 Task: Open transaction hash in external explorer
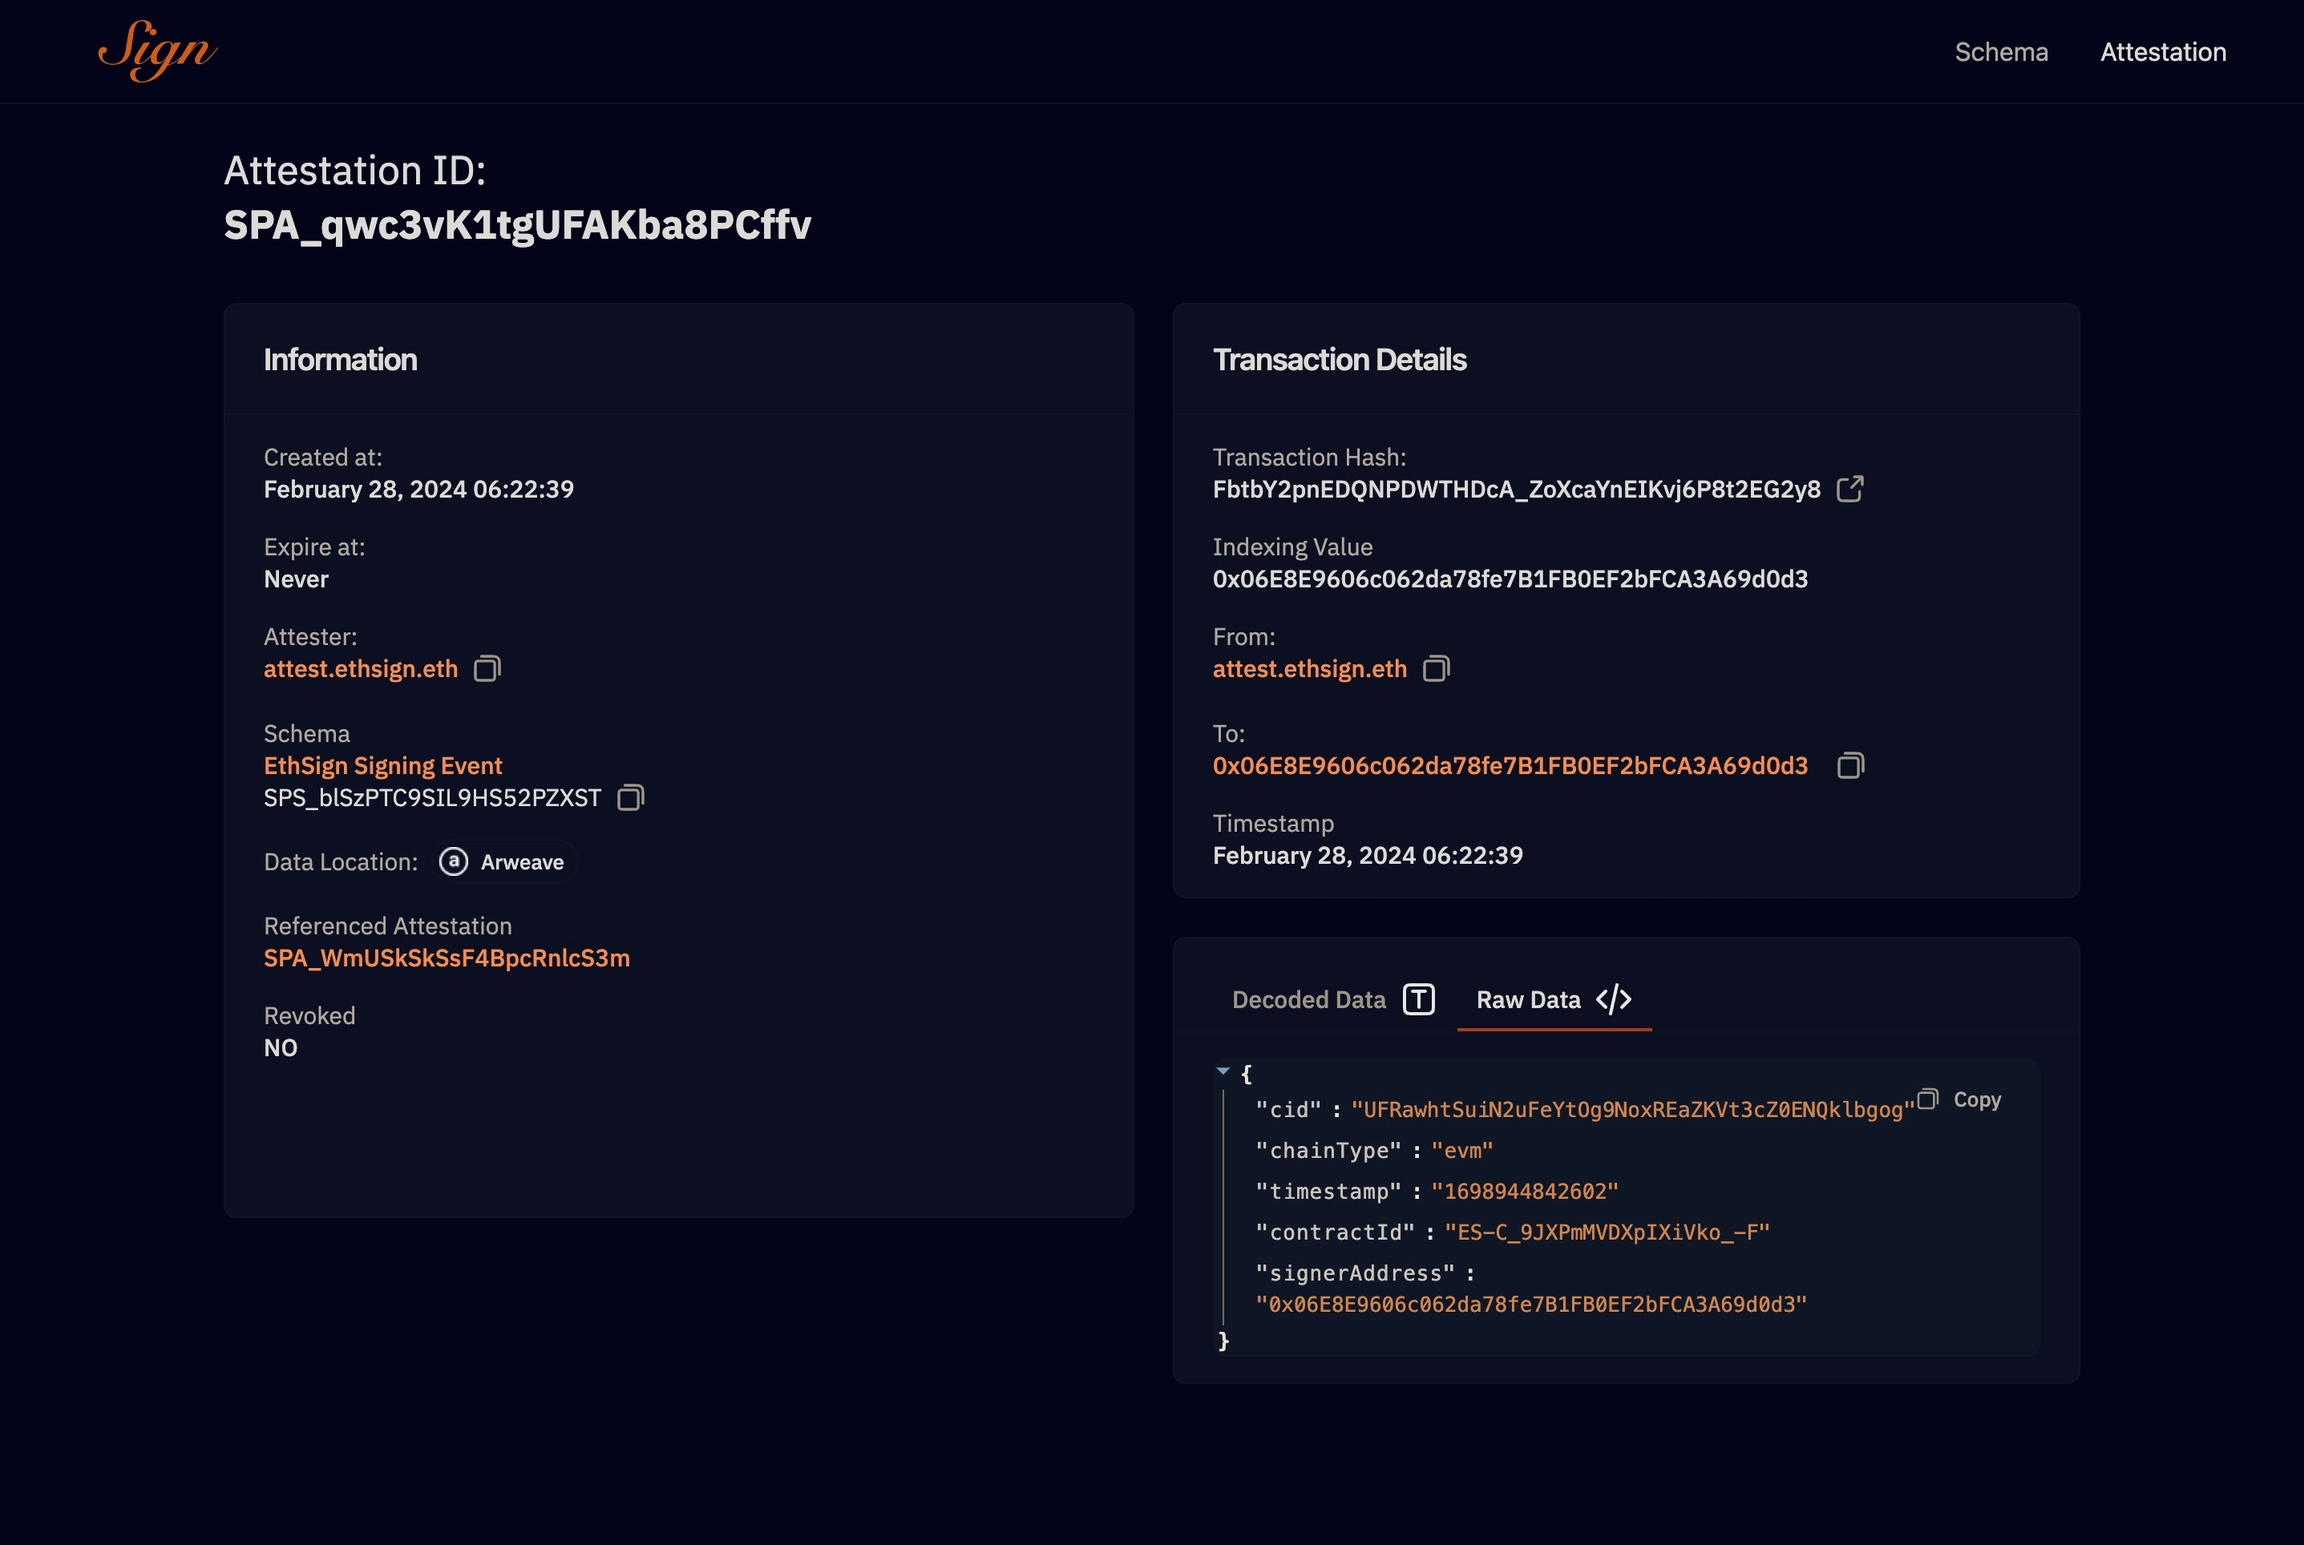pos(1852,488)
